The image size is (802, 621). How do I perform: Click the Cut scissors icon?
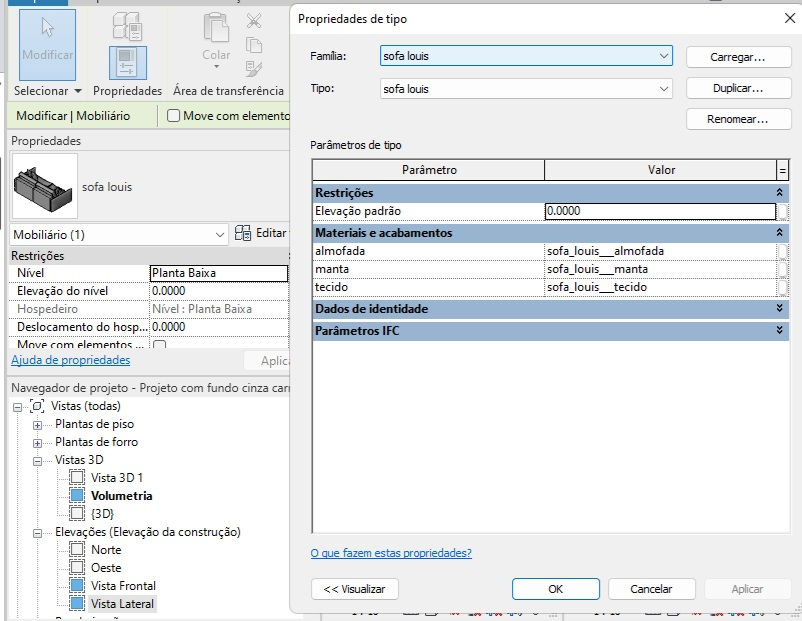(254, 21)
